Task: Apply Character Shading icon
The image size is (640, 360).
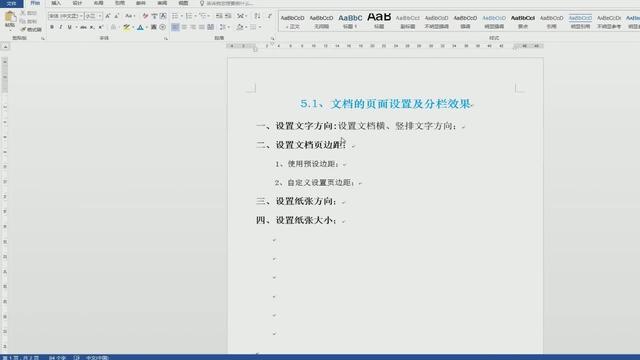Action: 153,27
